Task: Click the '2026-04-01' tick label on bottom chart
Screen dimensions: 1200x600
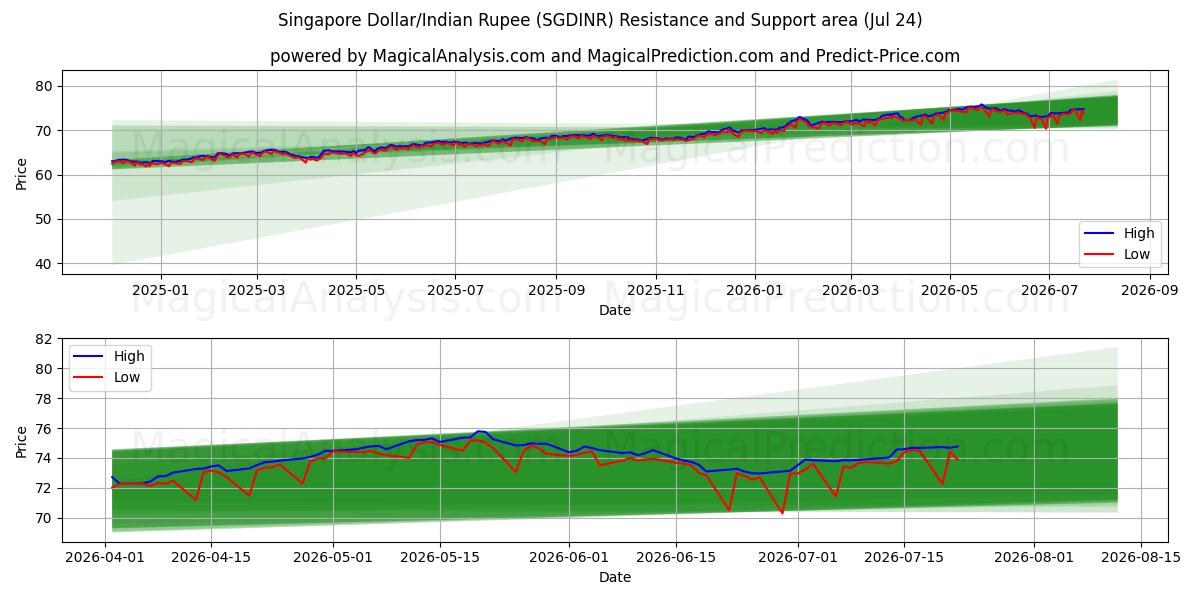Action: (x=105, y=557)
